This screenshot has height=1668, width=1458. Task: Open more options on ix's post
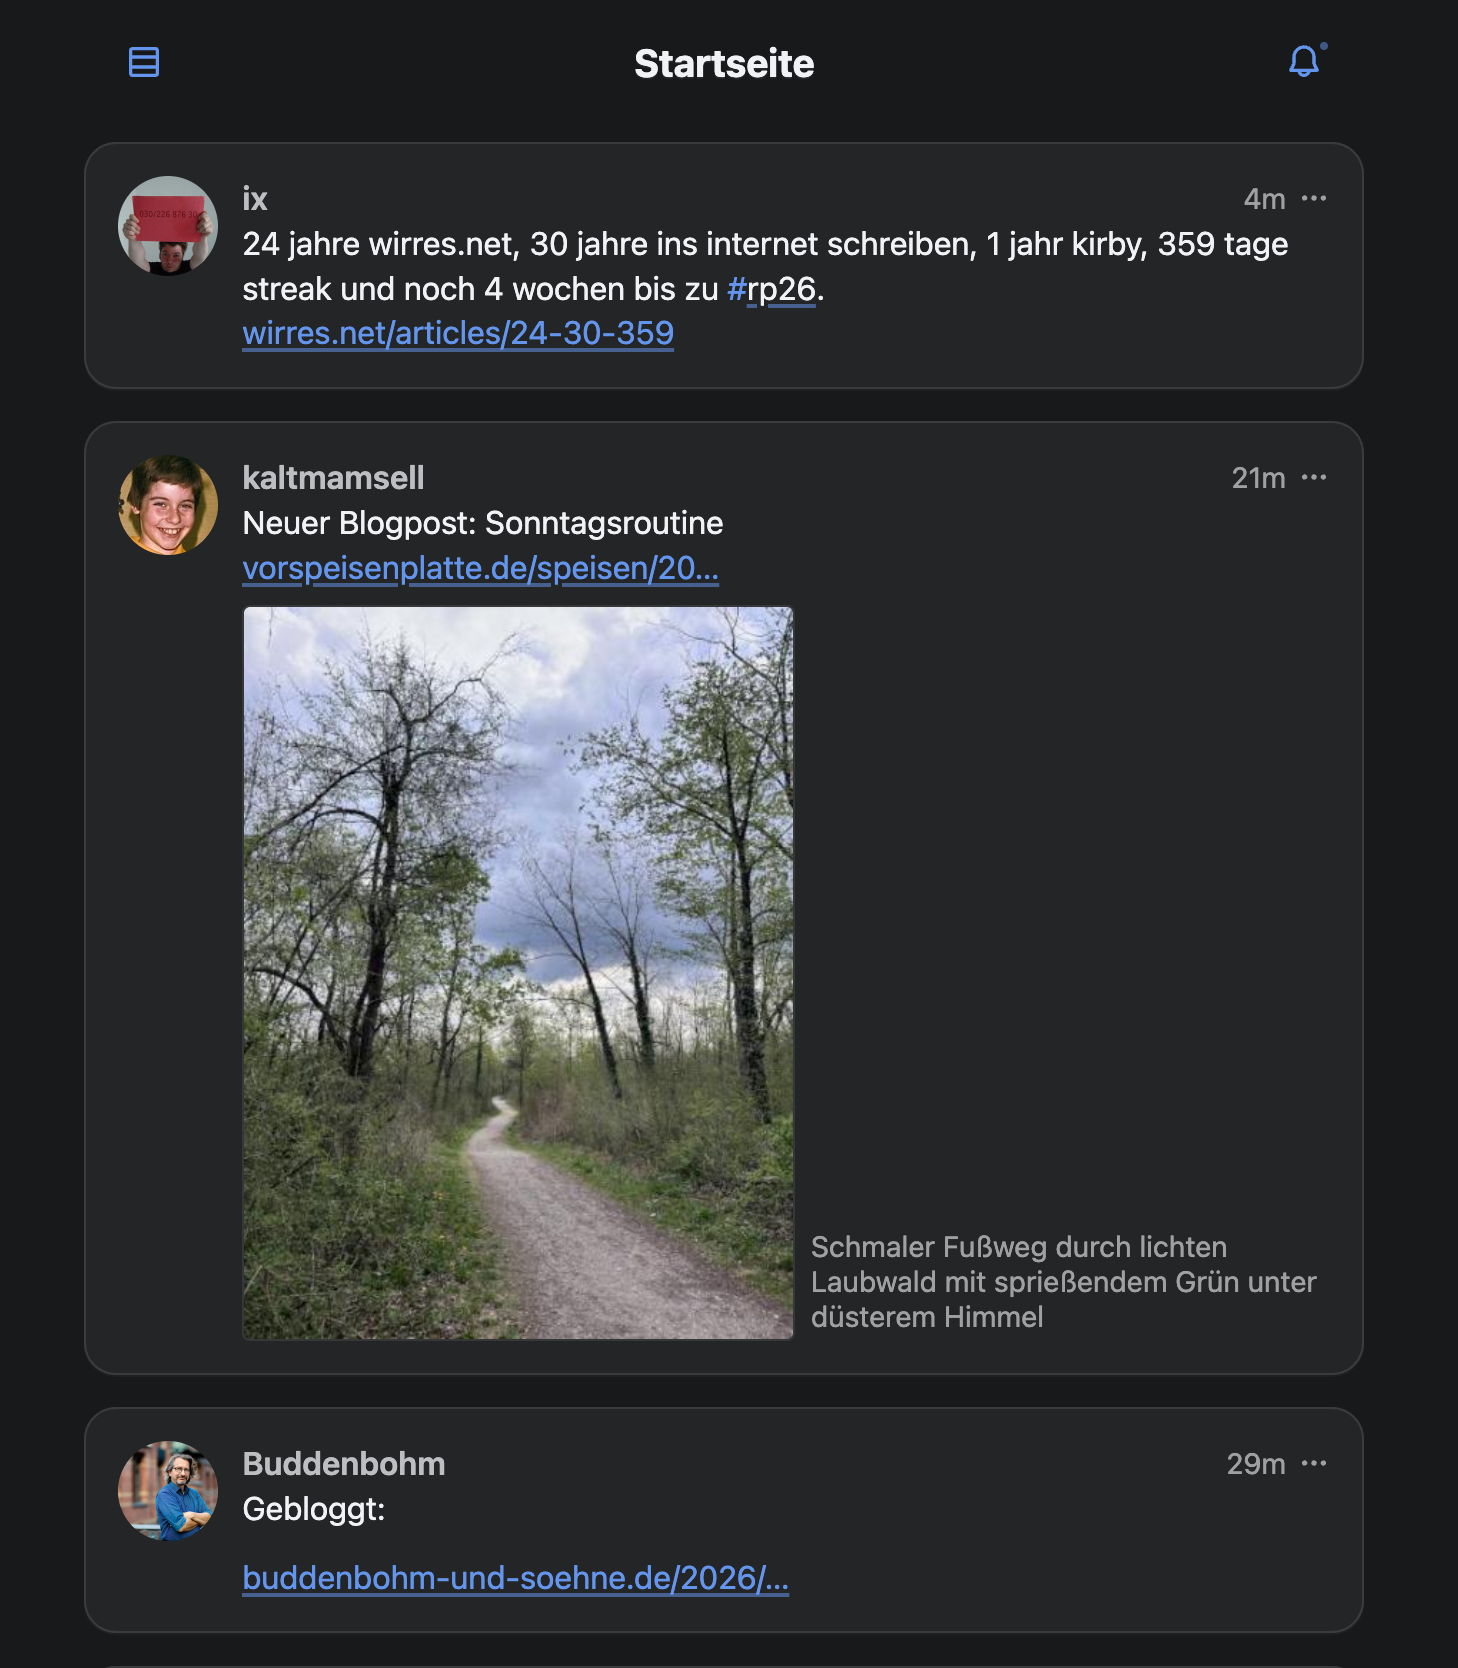(x=1314, y=198)
